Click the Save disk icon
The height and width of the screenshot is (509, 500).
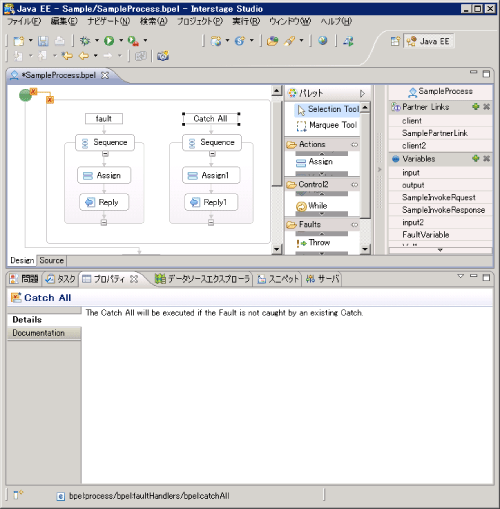click(x=43, y=41)
